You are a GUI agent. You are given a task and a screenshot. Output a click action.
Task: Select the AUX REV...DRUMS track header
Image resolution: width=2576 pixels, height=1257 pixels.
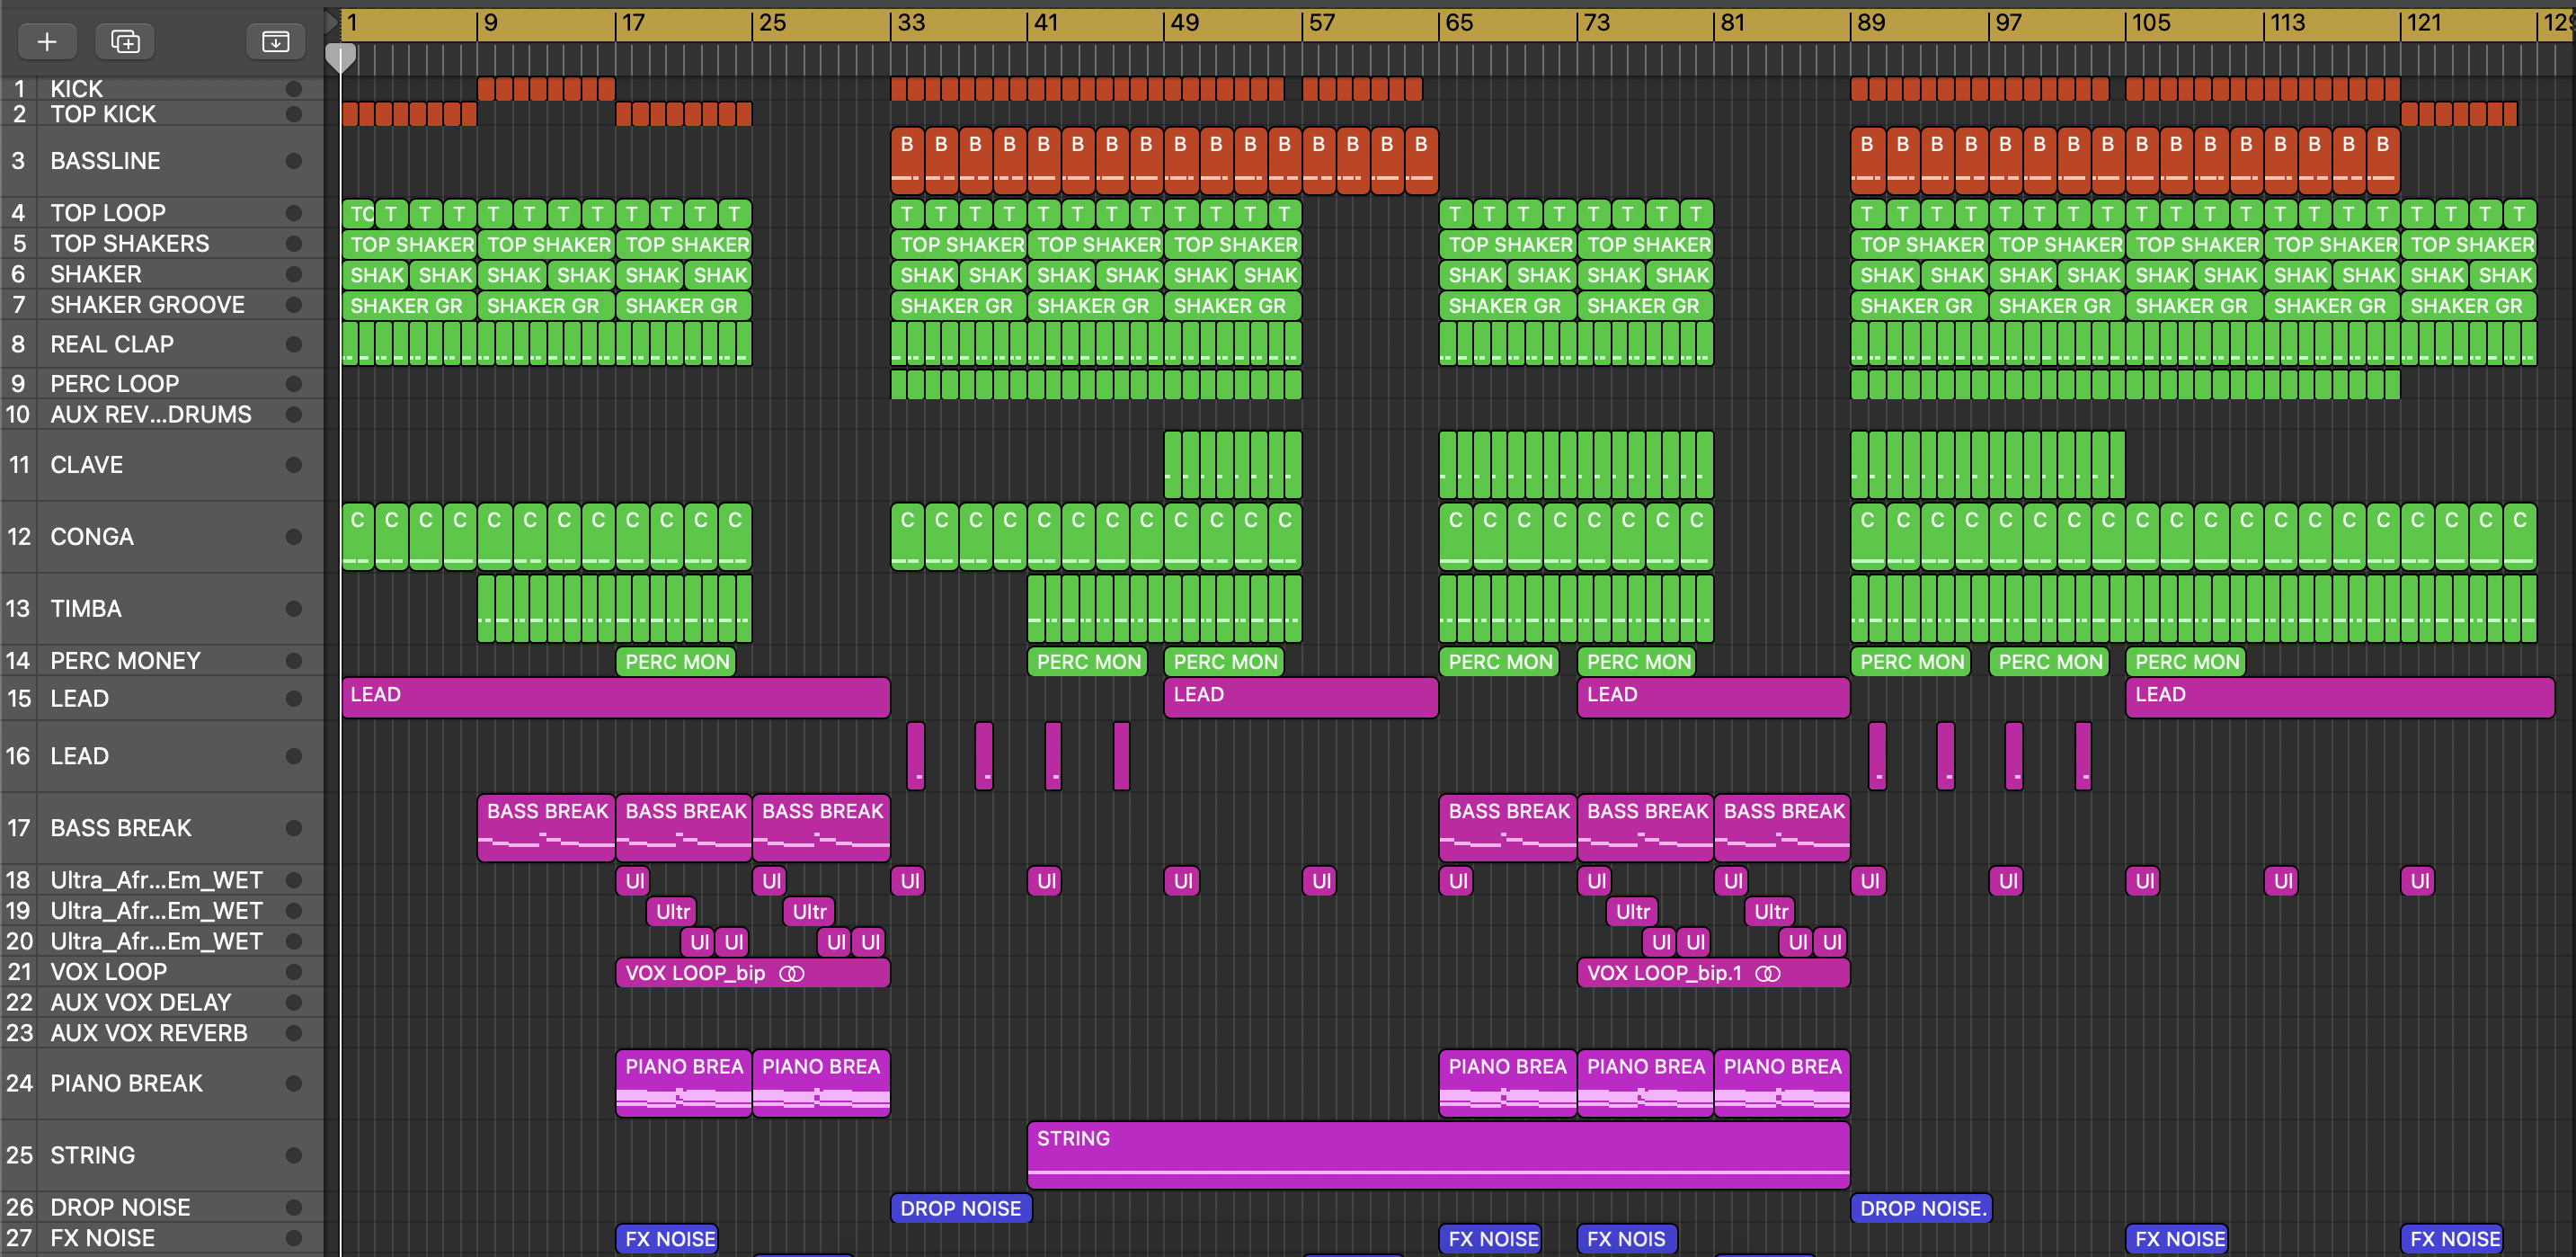pyautogui.click(x=162, y=414)
